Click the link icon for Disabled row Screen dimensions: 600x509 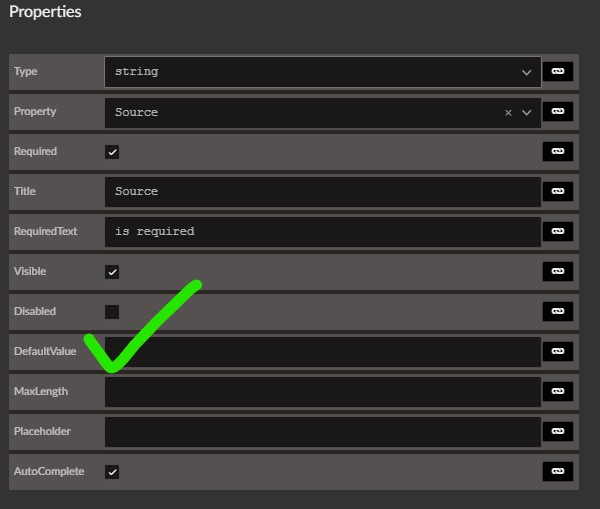coord(558,312)
